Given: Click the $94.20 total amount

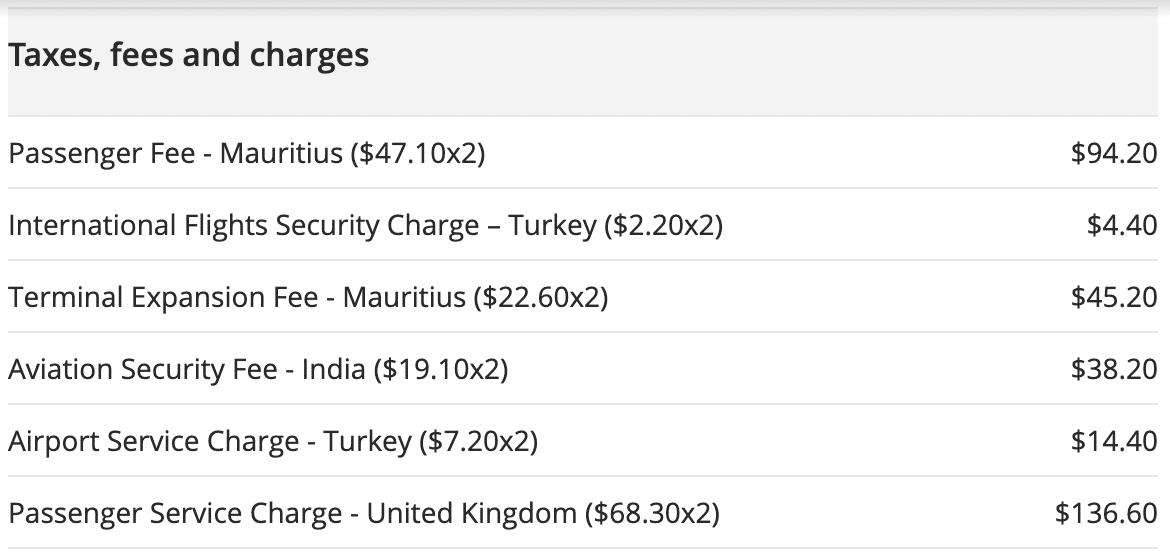Looking at the screenshot, I should 1113,154.
